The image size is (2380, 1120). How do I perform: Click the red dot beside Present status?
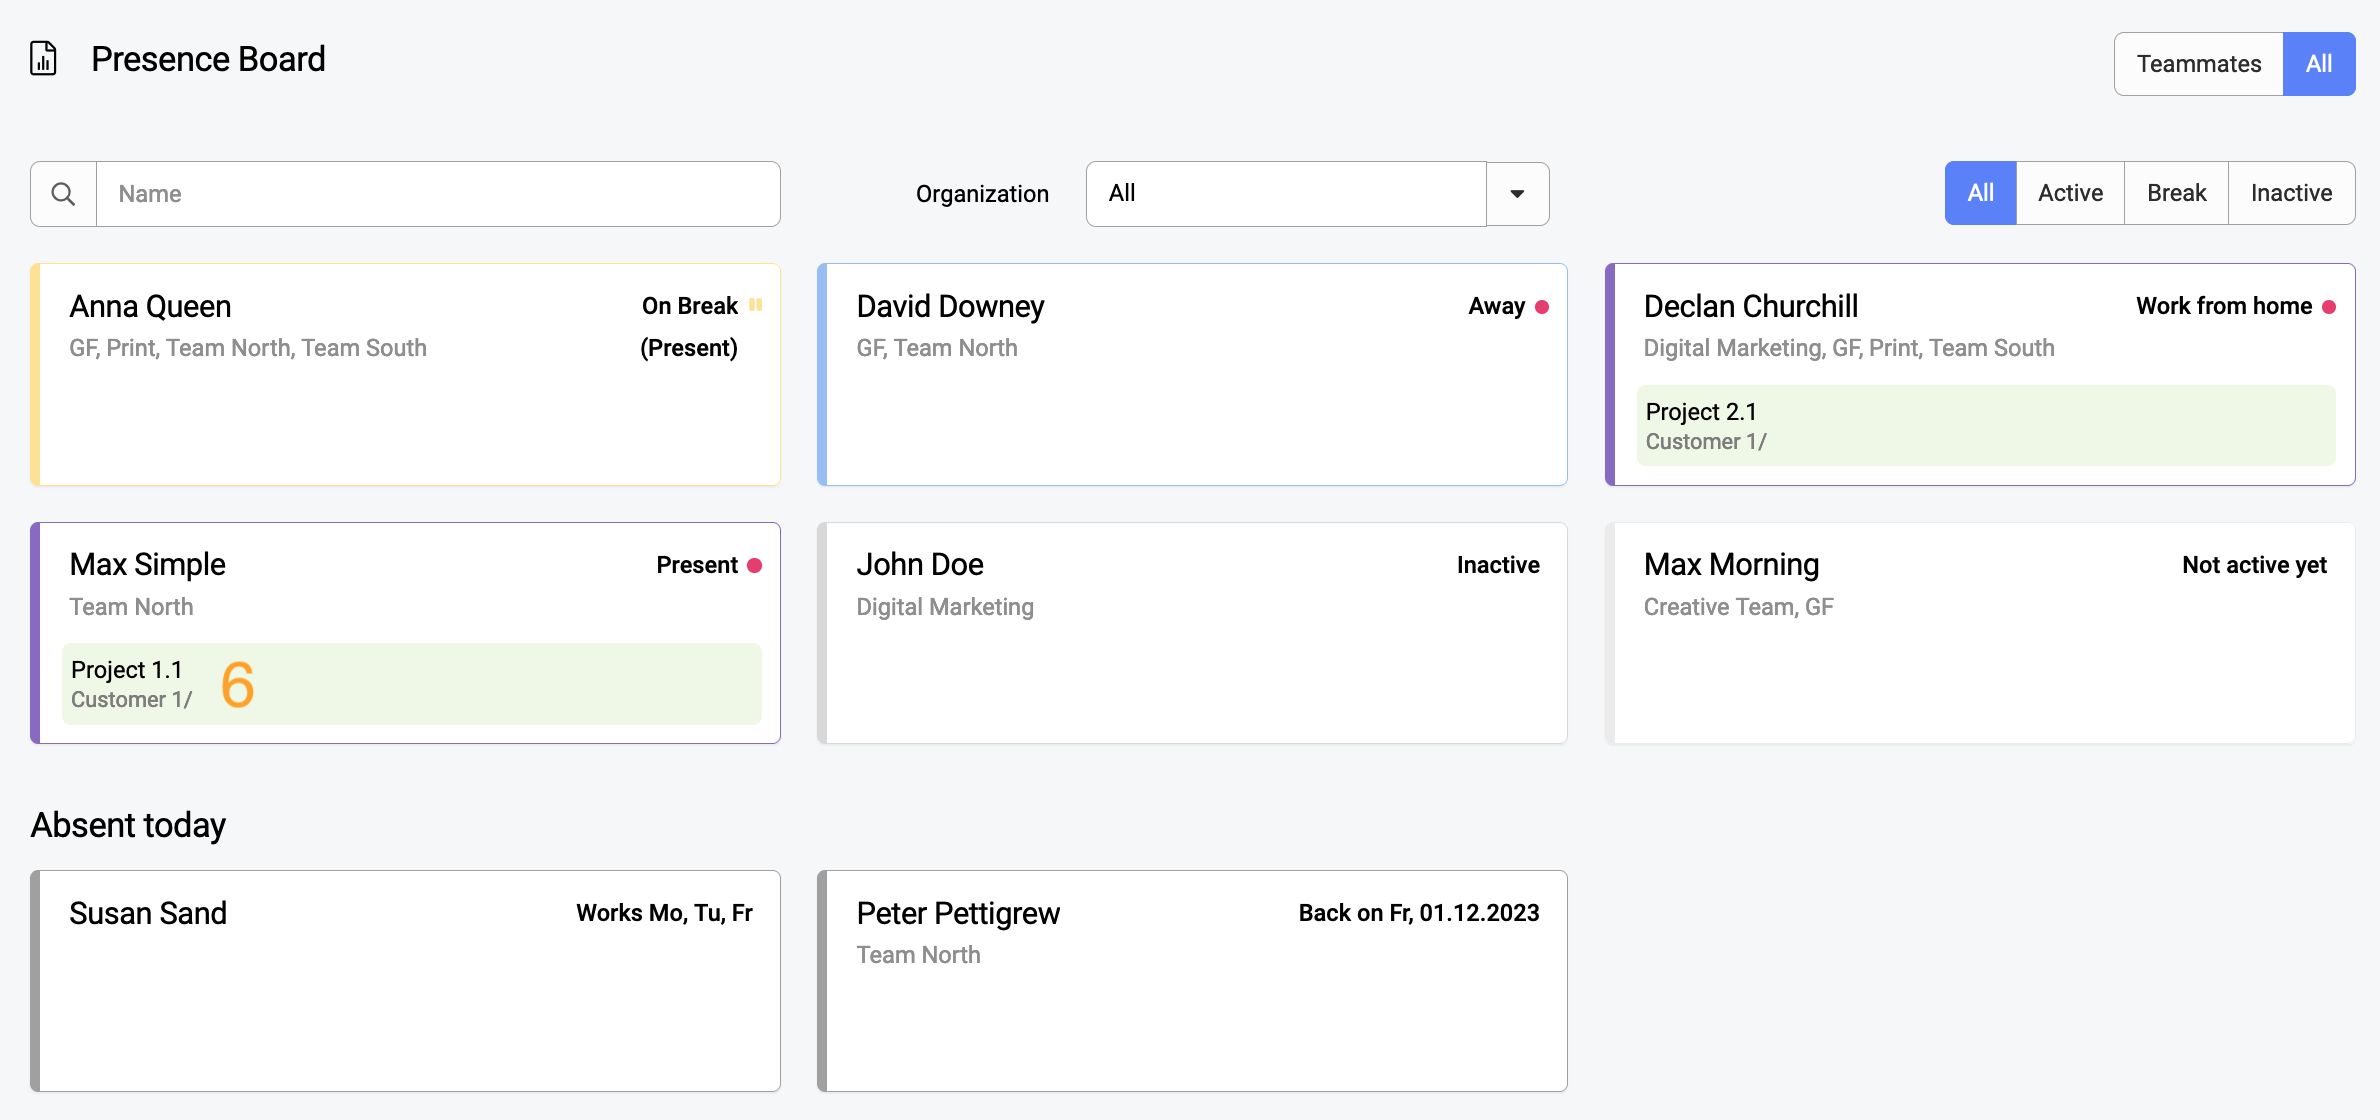point(755,566)
